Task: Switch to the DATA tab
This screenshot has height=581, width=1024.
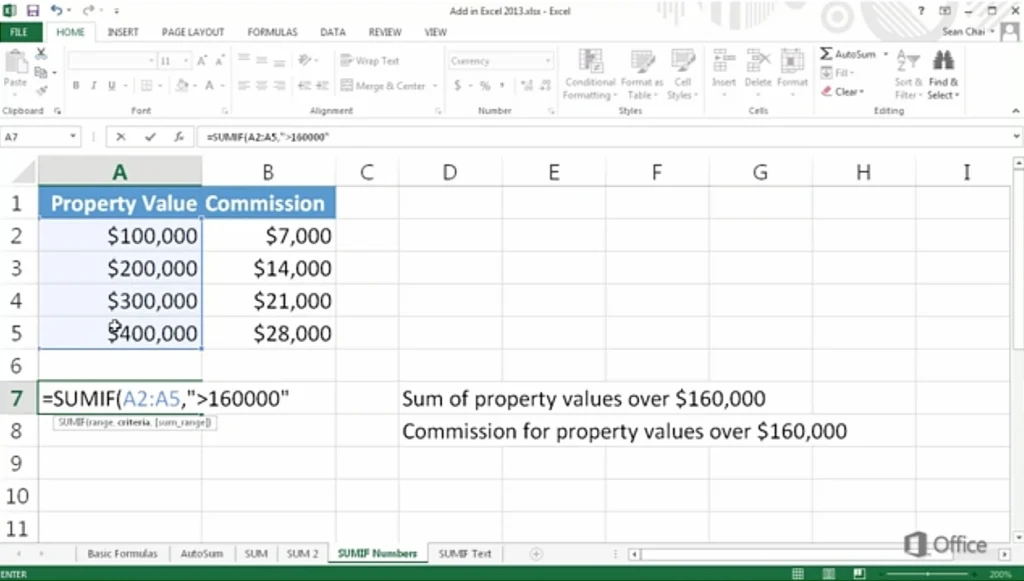Action: (332, 32)
